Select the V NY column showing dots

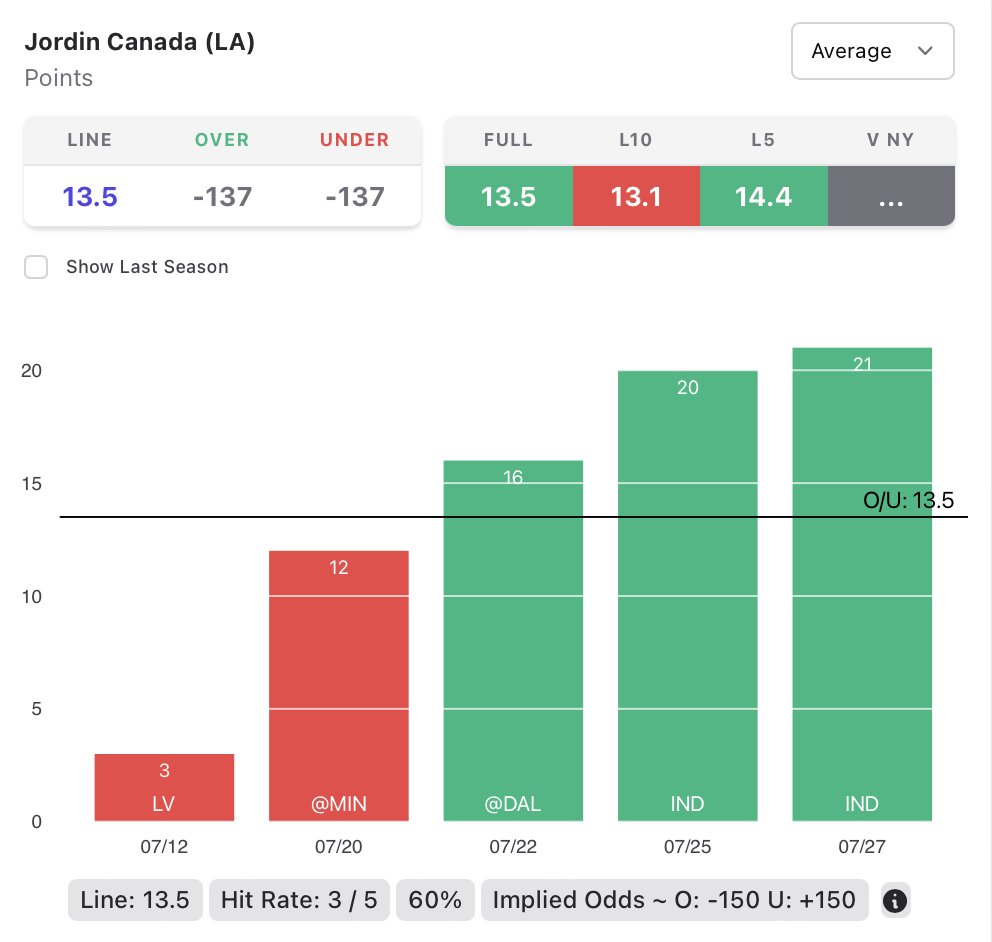pos(891,196)
